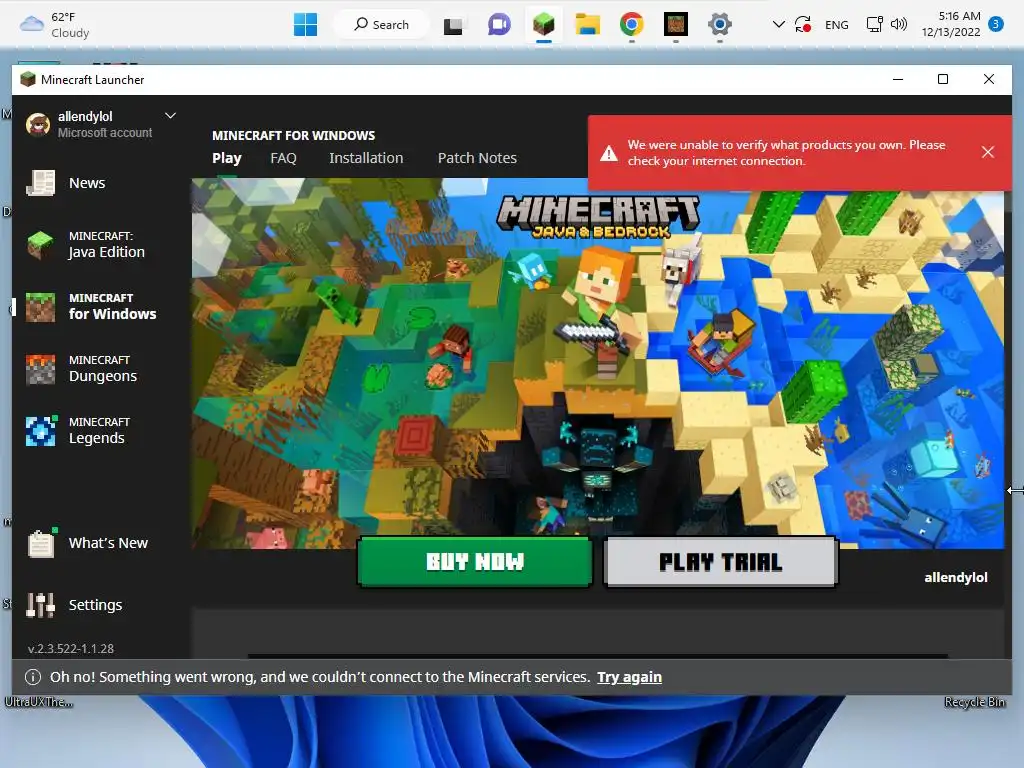The width and height of the screenshot is (1024, 768).
Task: Maximize the Minecraft Launcher window
Action: [x=943, y=79]
